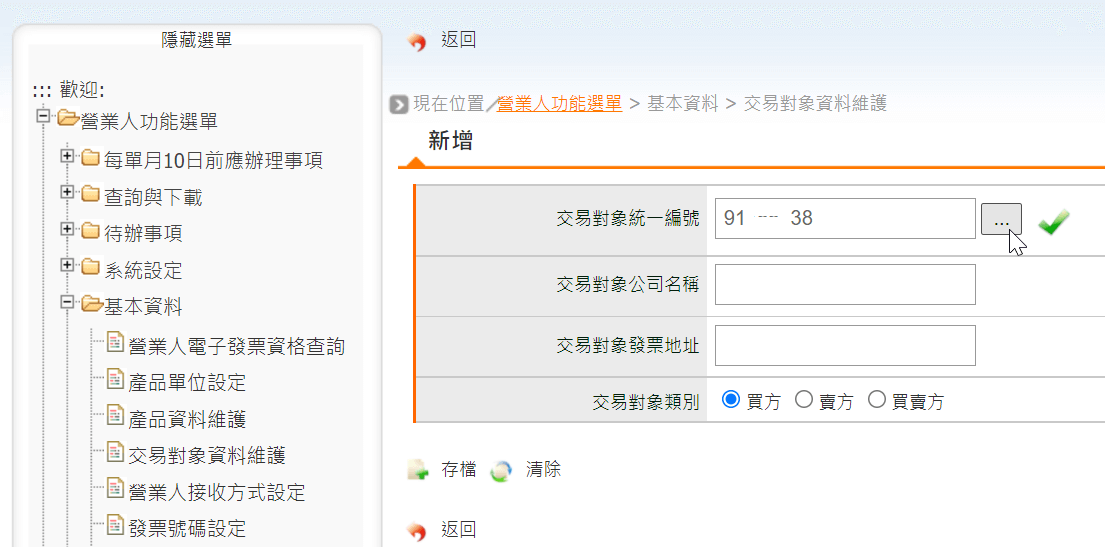Select the 賣方 radio button
Image resolution: width=1105 pixels, height=547 pixels.
click(804, 400)
